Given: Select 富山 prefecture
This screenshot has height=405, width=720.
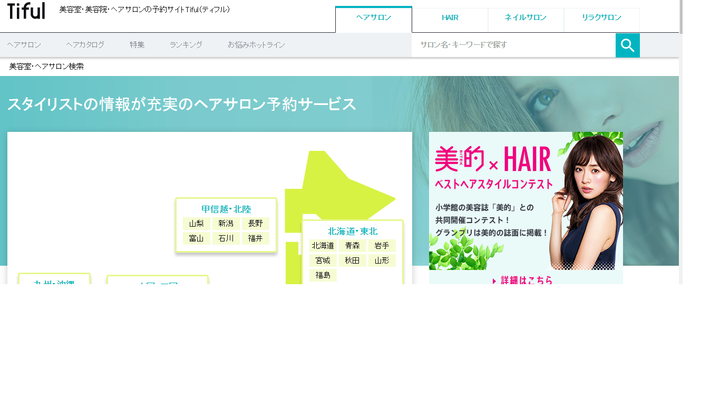Looking at the screenshot, I should [196, 238].
